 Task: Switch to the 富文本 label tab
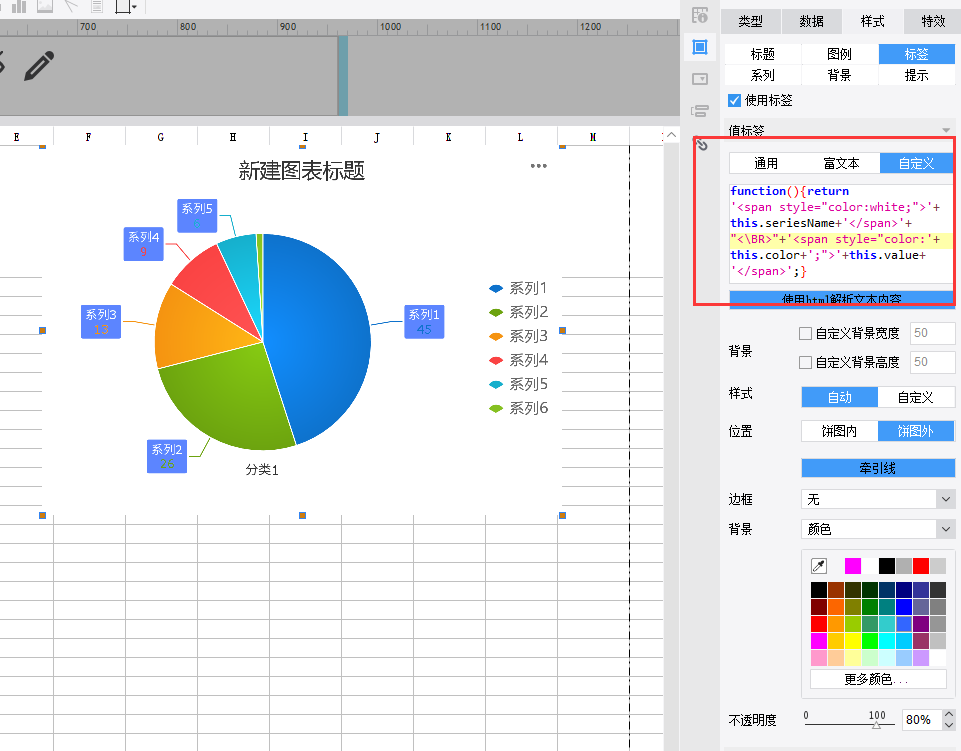click(x=841, y=163)
